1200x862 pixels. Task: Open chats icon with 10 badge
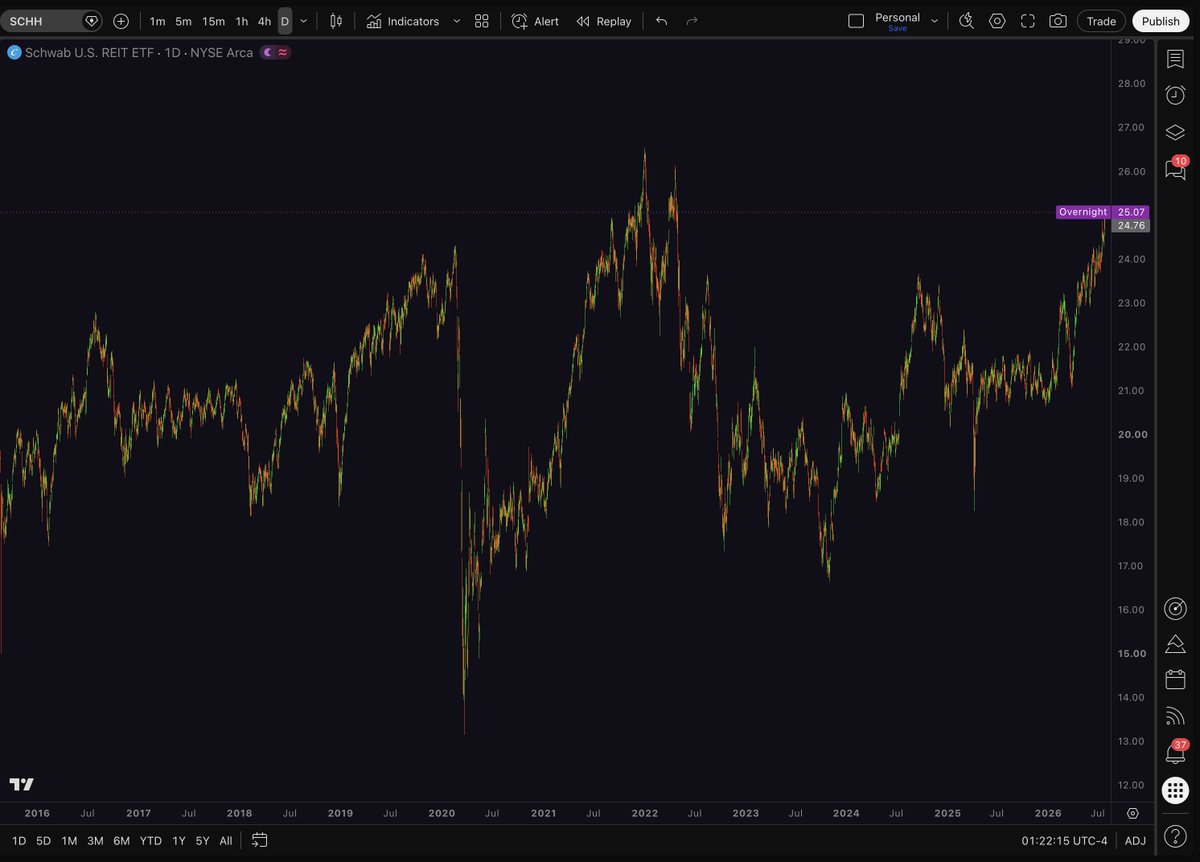tap(1176, 169)
